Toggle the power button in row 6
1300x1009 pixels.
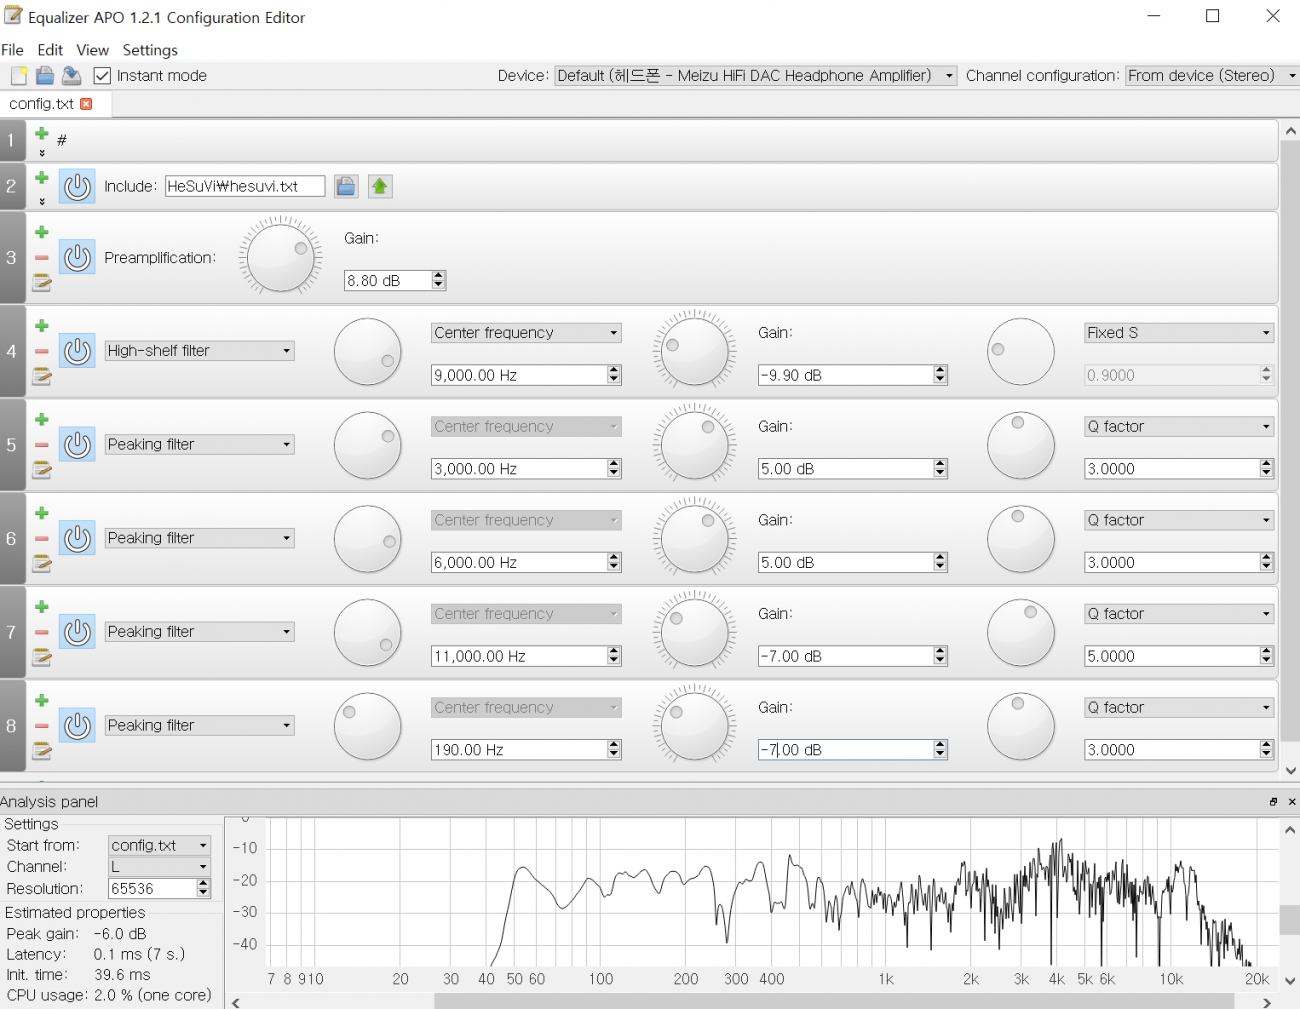[x=77, y=539]
